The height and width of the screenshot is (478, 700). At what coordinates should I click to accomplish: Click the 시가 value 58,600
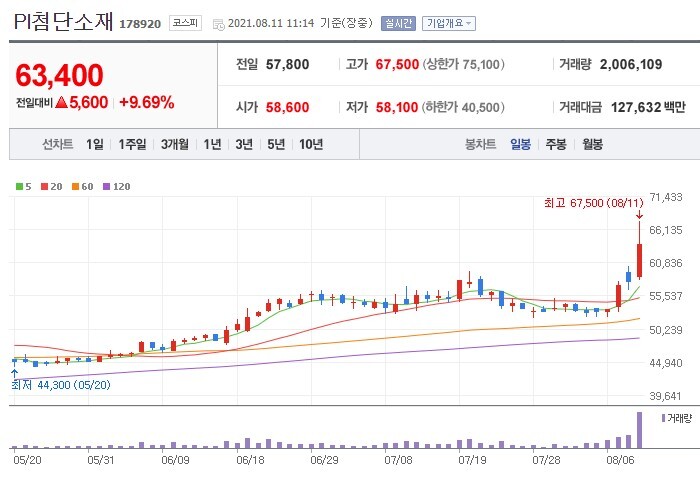click(288, 107)
